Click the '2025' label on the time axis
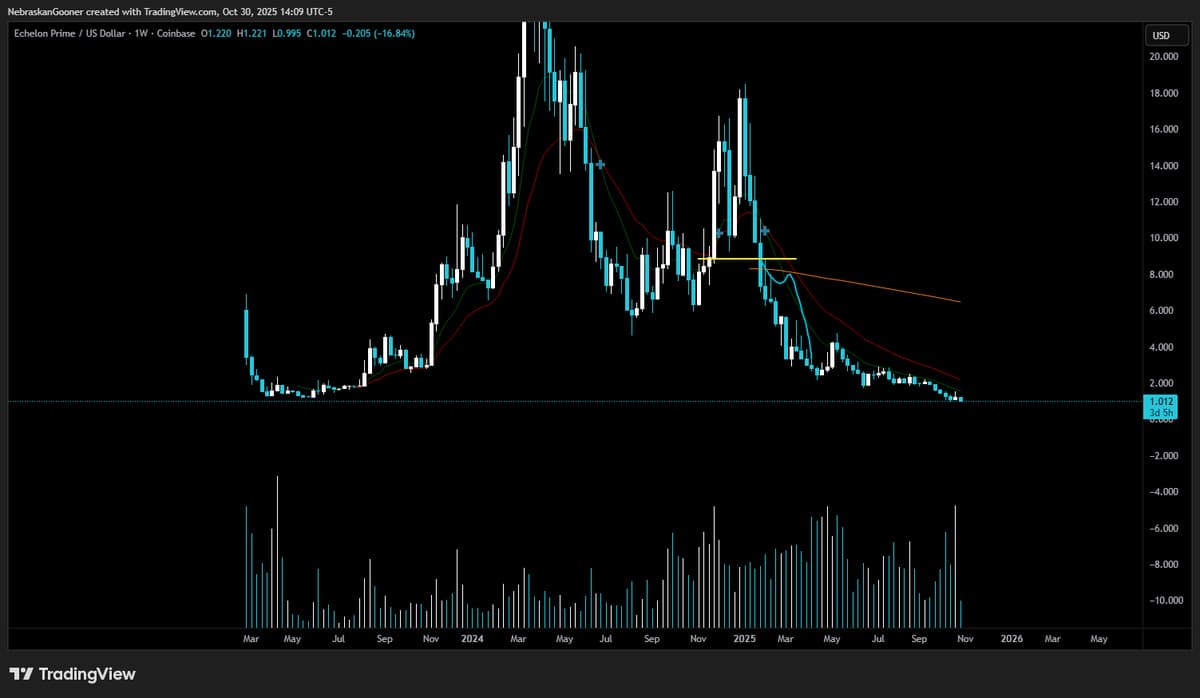Image resolution: width=1200 pixels, height=698 pixels. tap(745, 638)
